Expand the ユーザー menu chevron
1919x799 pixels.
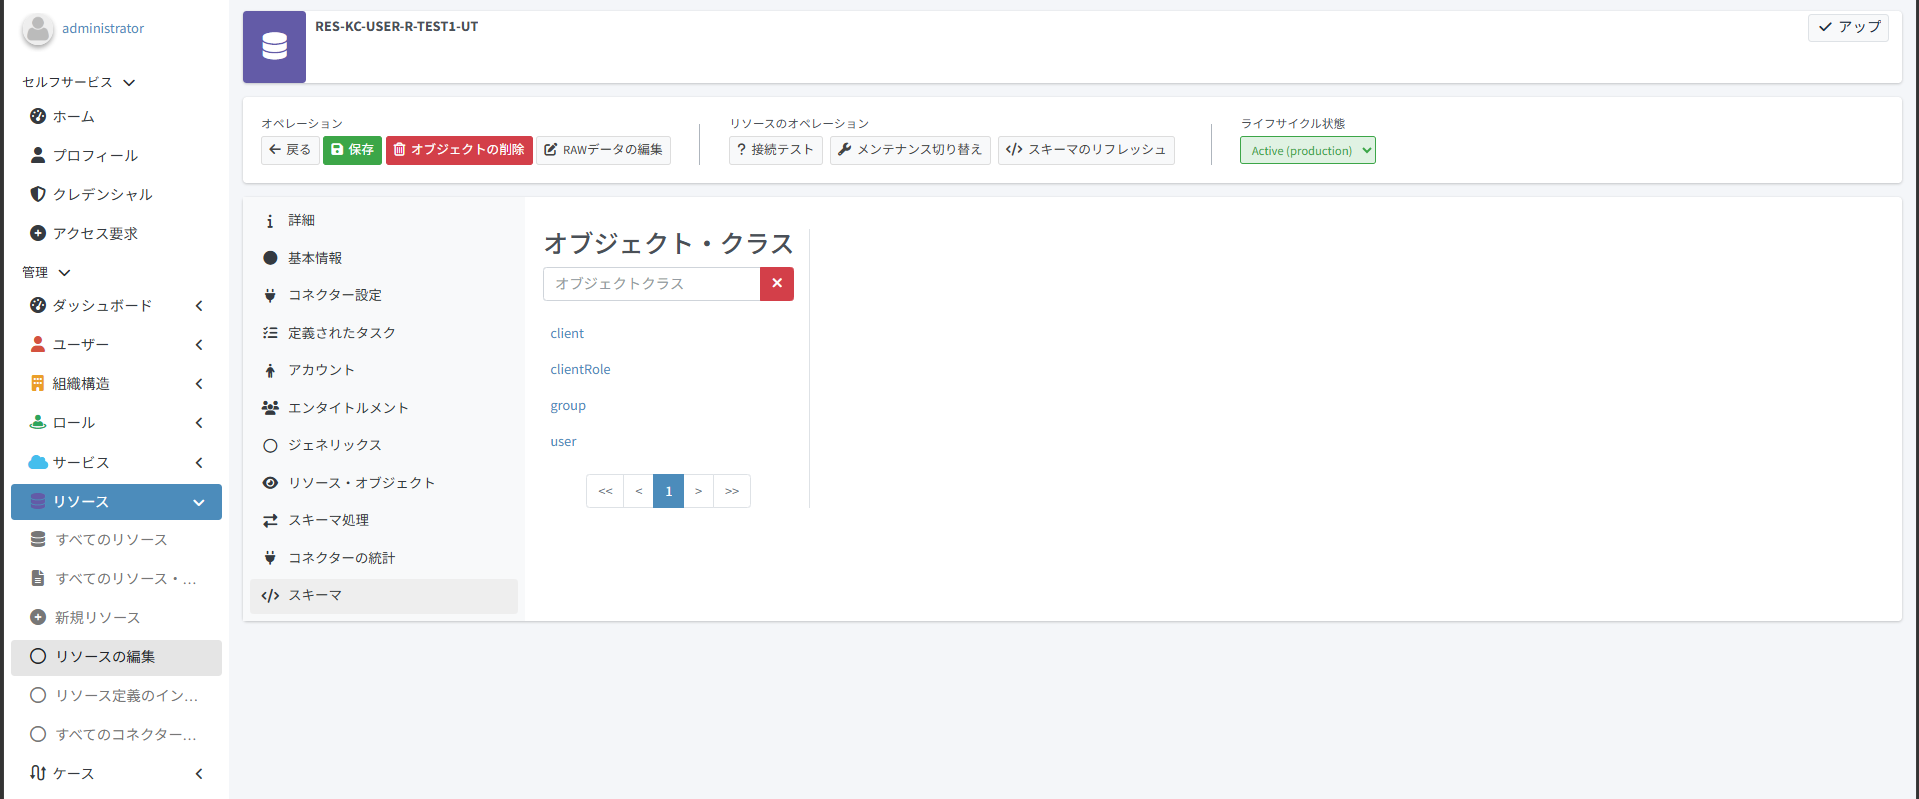199,344
